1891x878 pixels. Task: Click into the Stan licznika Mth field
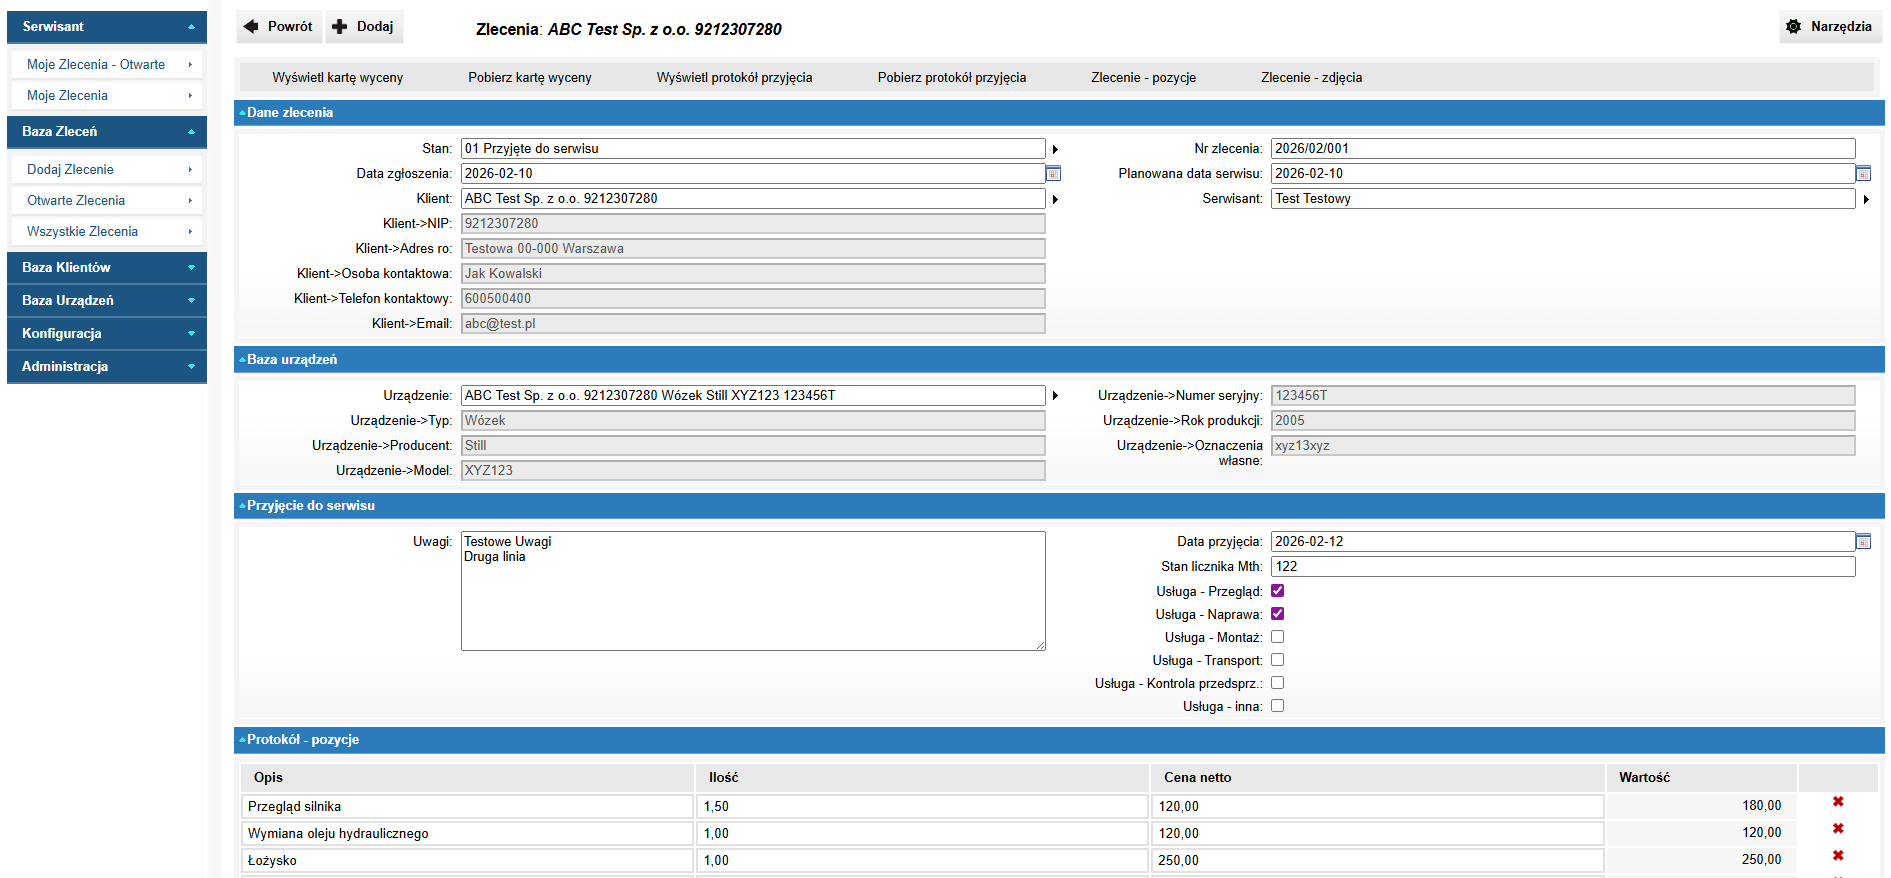click(1561, 567)
